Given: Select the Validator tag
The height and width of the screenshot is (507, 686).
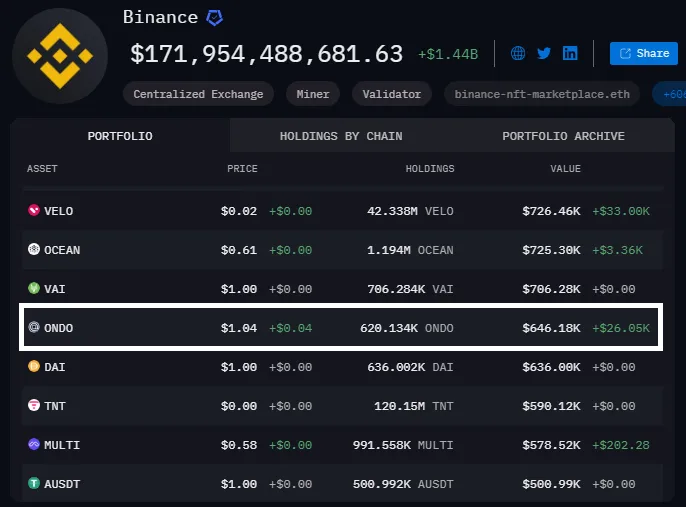Looking at the screenshot, I should click(x=392, y=94).
